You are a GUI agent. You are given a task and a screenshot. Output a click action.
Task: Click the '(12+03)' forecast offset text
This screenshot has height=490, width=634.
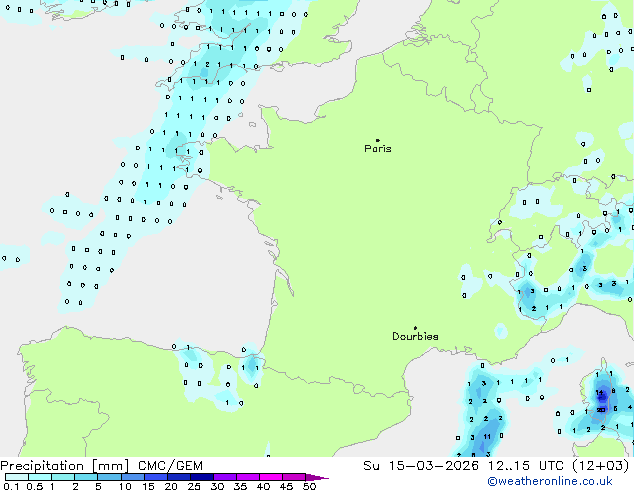pos(600,466)
